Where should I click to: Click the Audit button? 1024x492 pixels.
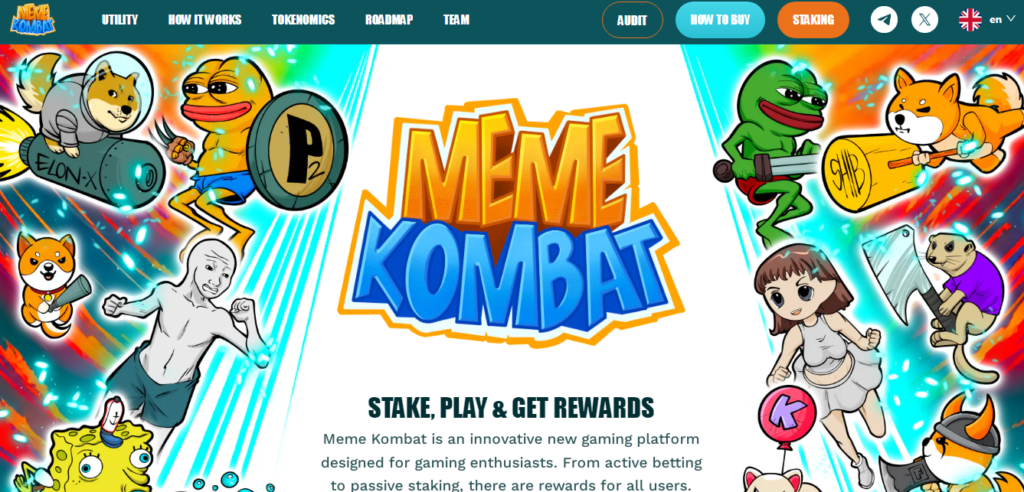[x=632, y=20]
